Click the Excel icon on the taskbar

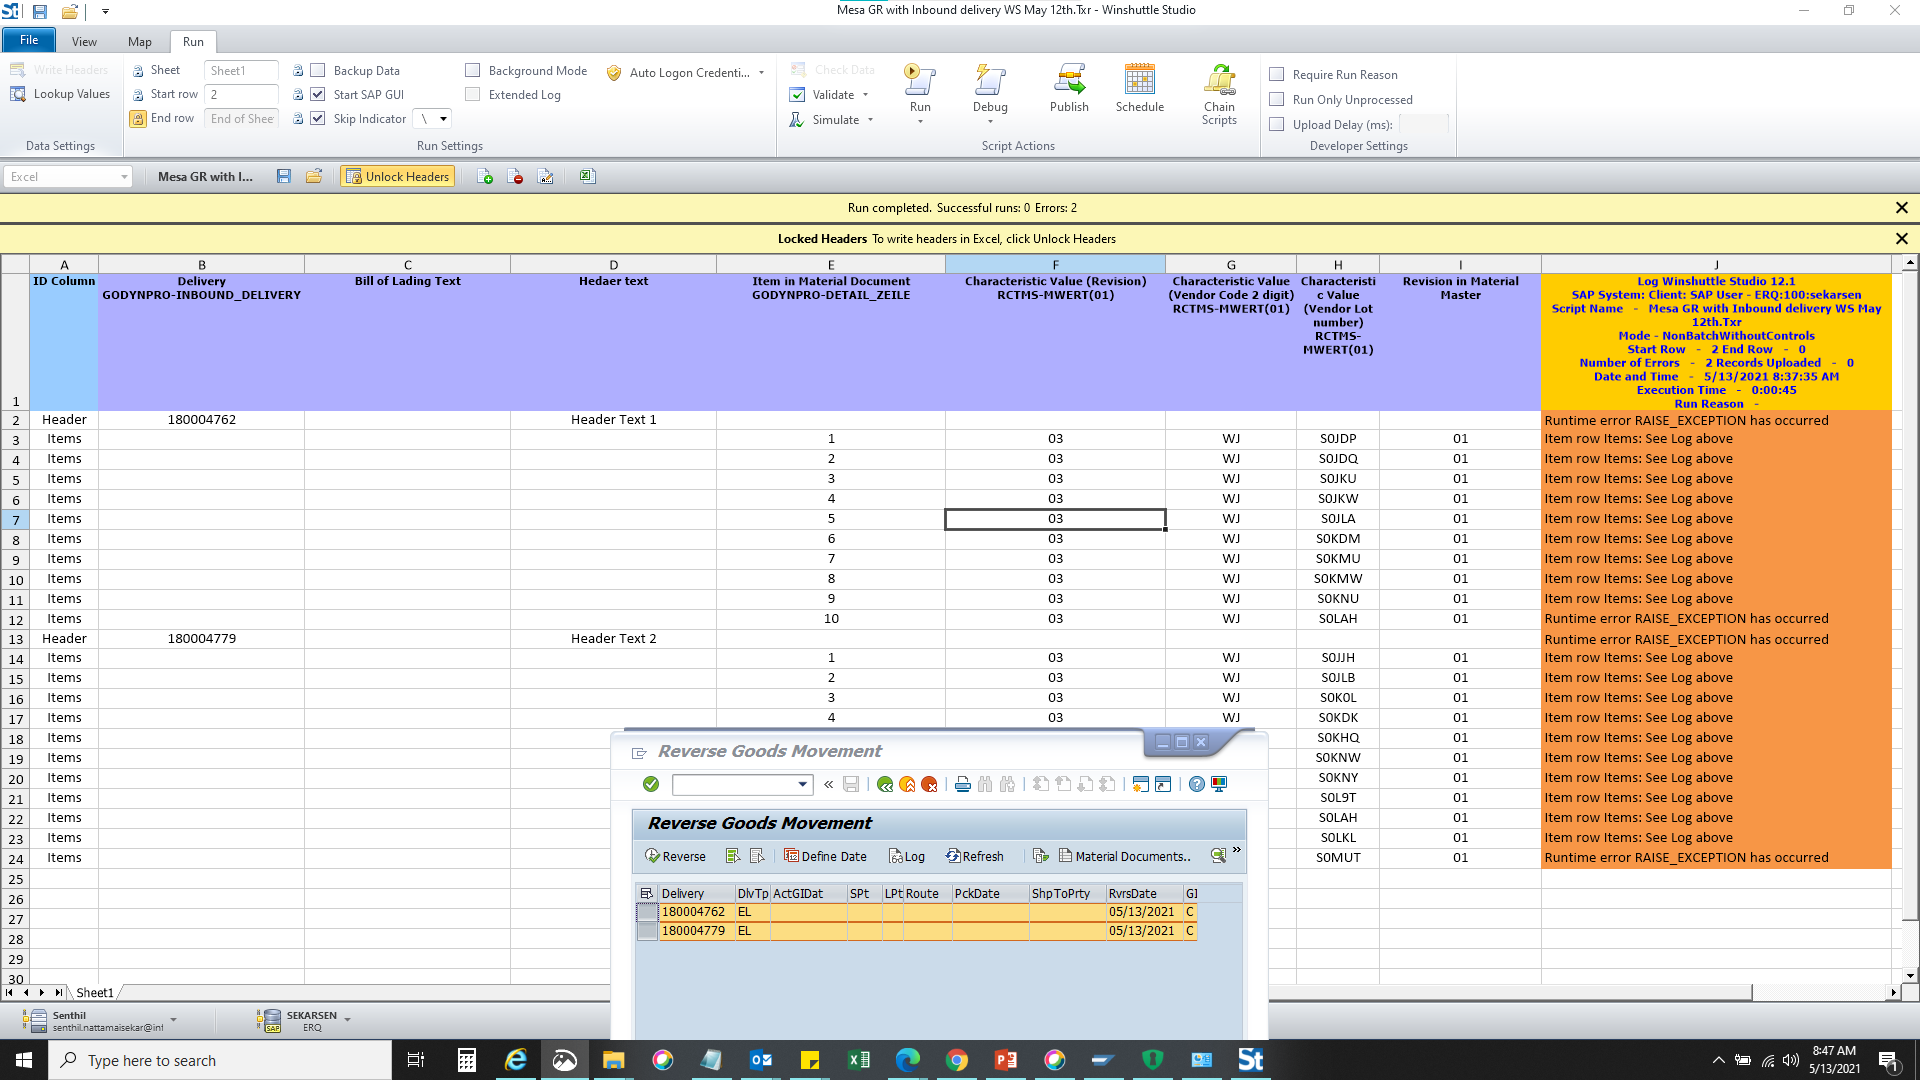tap(858, 1060)
